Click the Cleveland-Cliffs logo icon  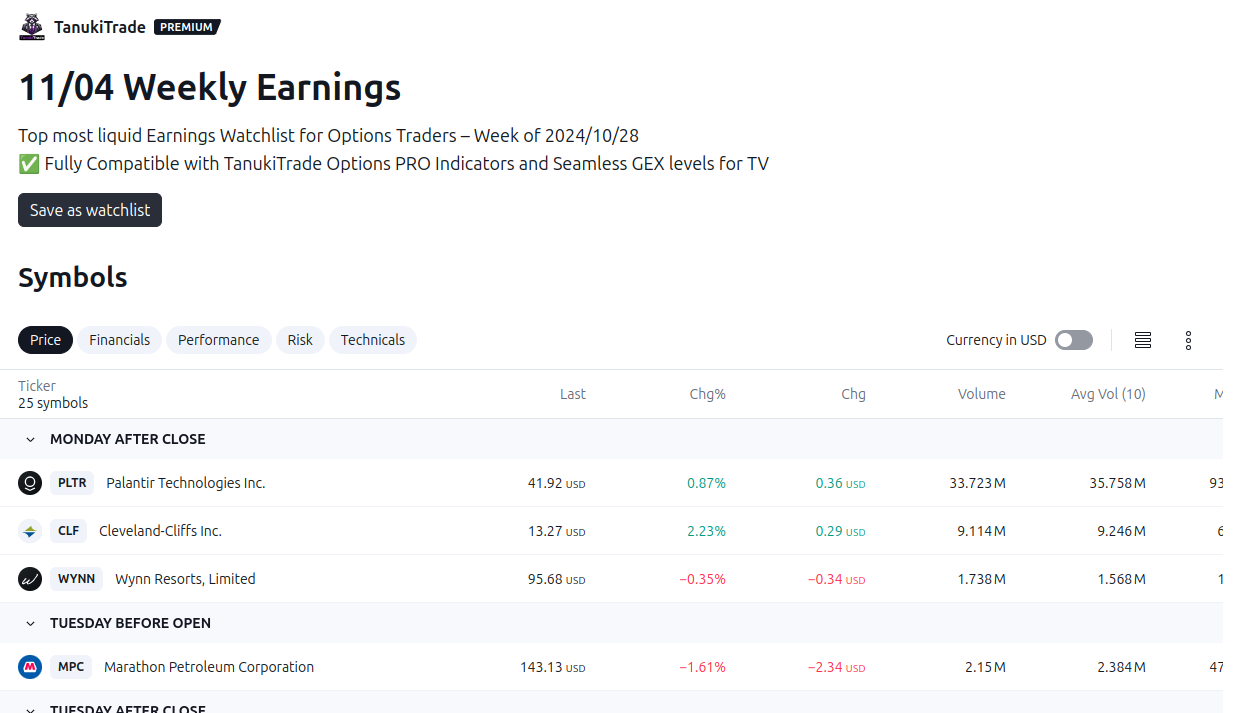pos(30,531)
